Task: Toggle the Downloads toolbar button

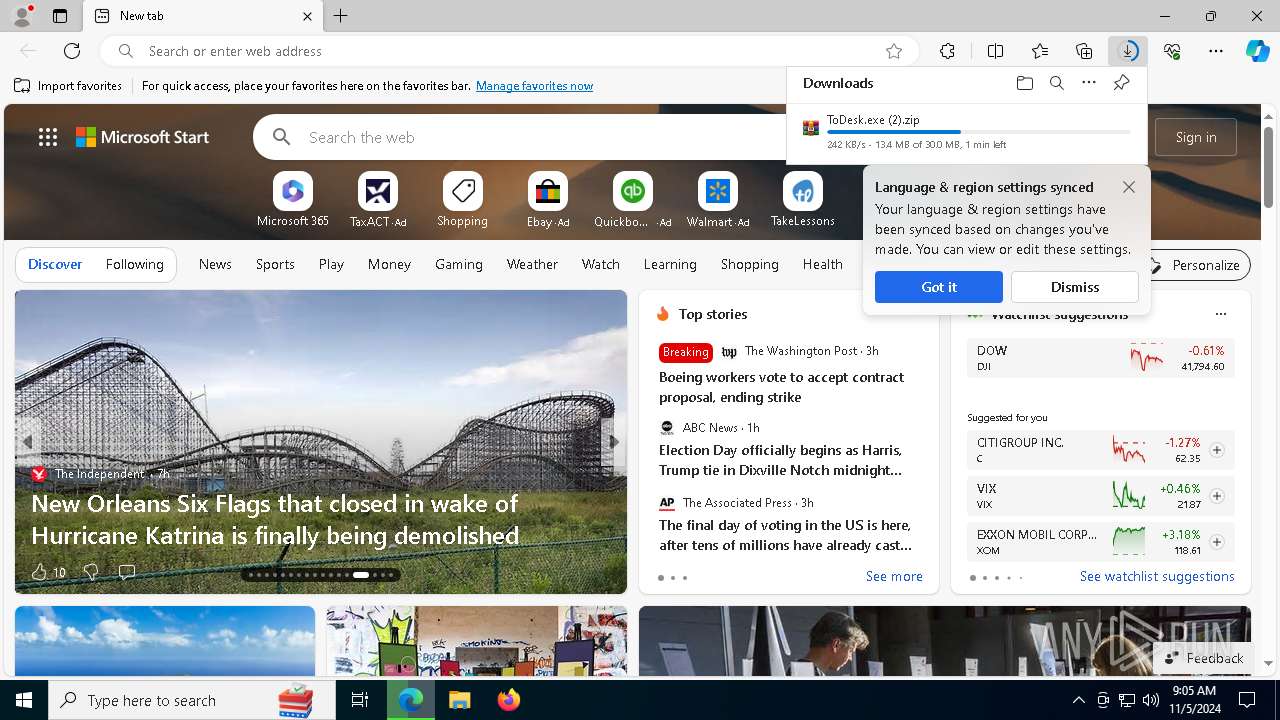Action: pyautogui.click(x=1128, y=51)
